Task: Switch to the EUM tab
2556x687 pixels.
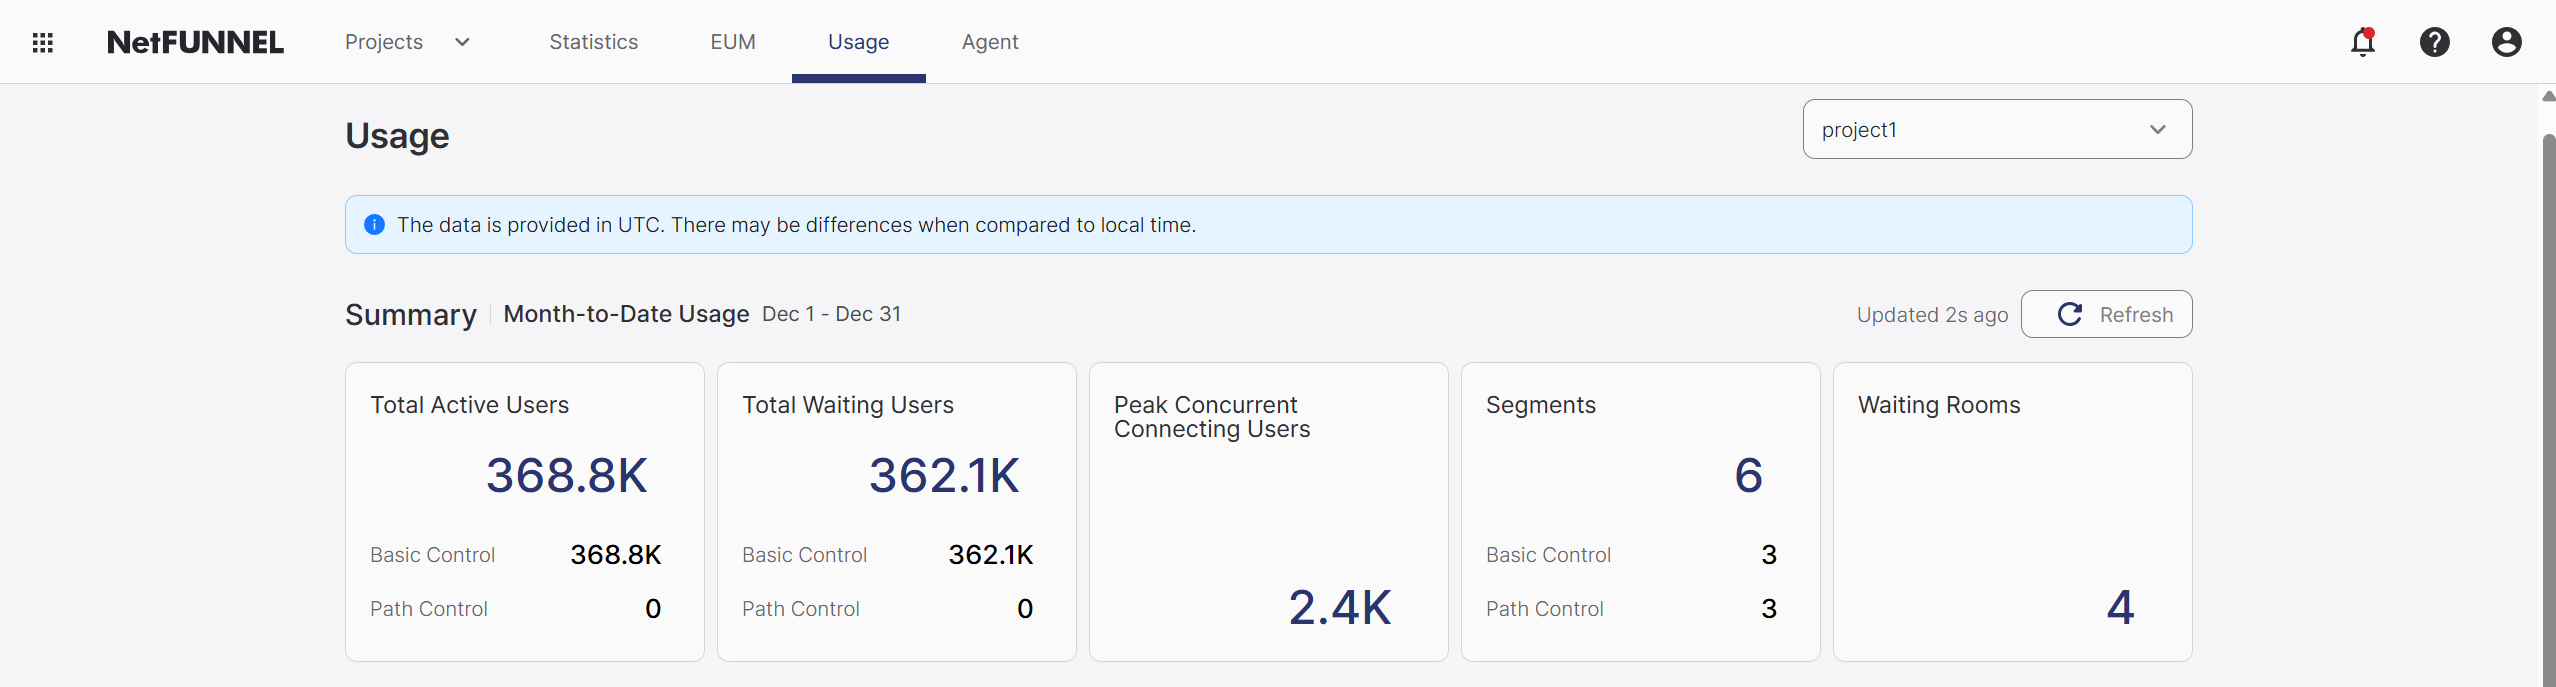Action: coord(733,42)
